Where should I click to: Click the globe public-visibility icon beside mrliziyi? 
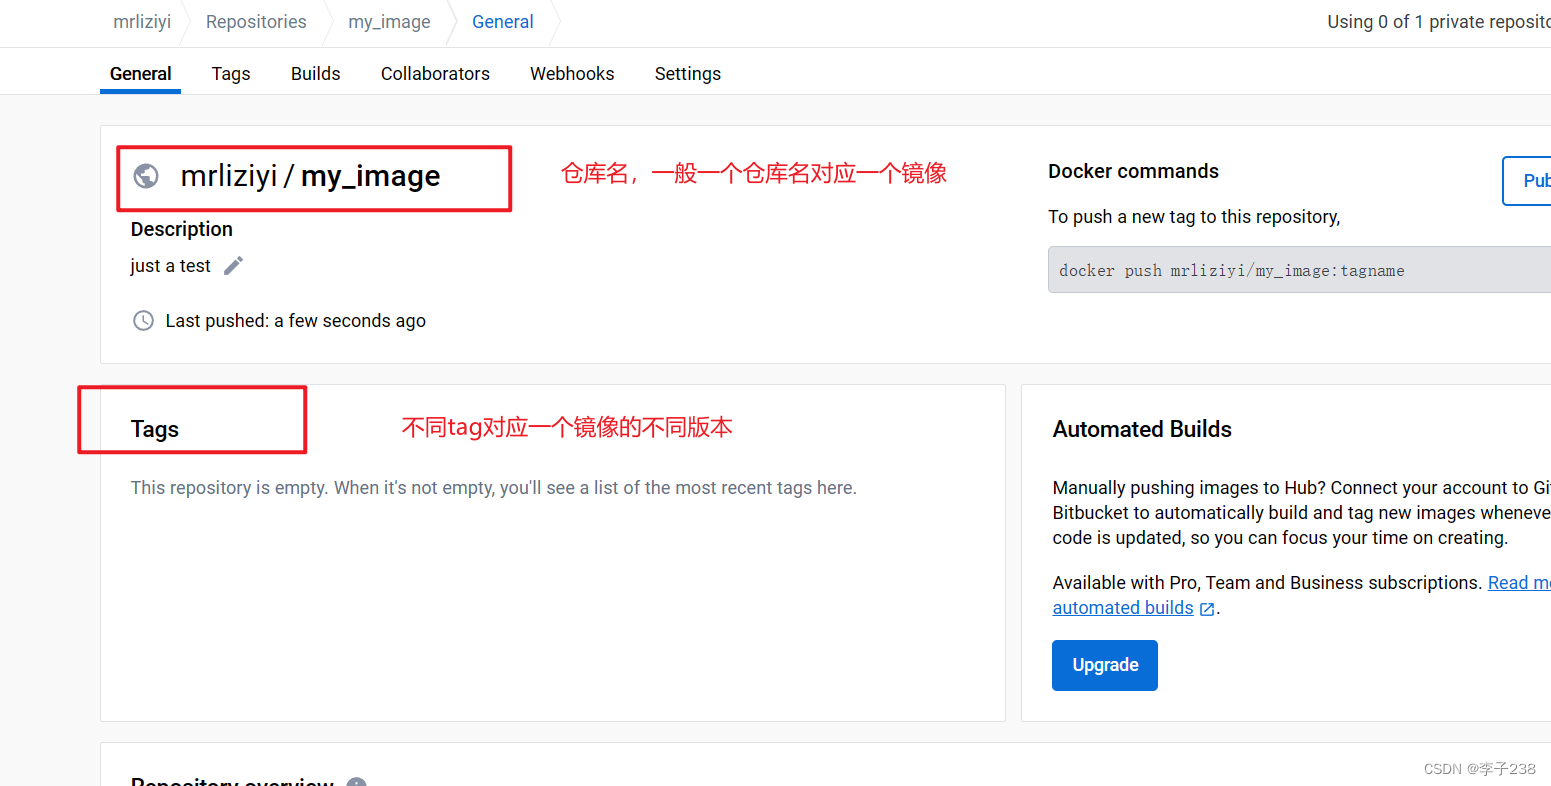pos(146,176)
